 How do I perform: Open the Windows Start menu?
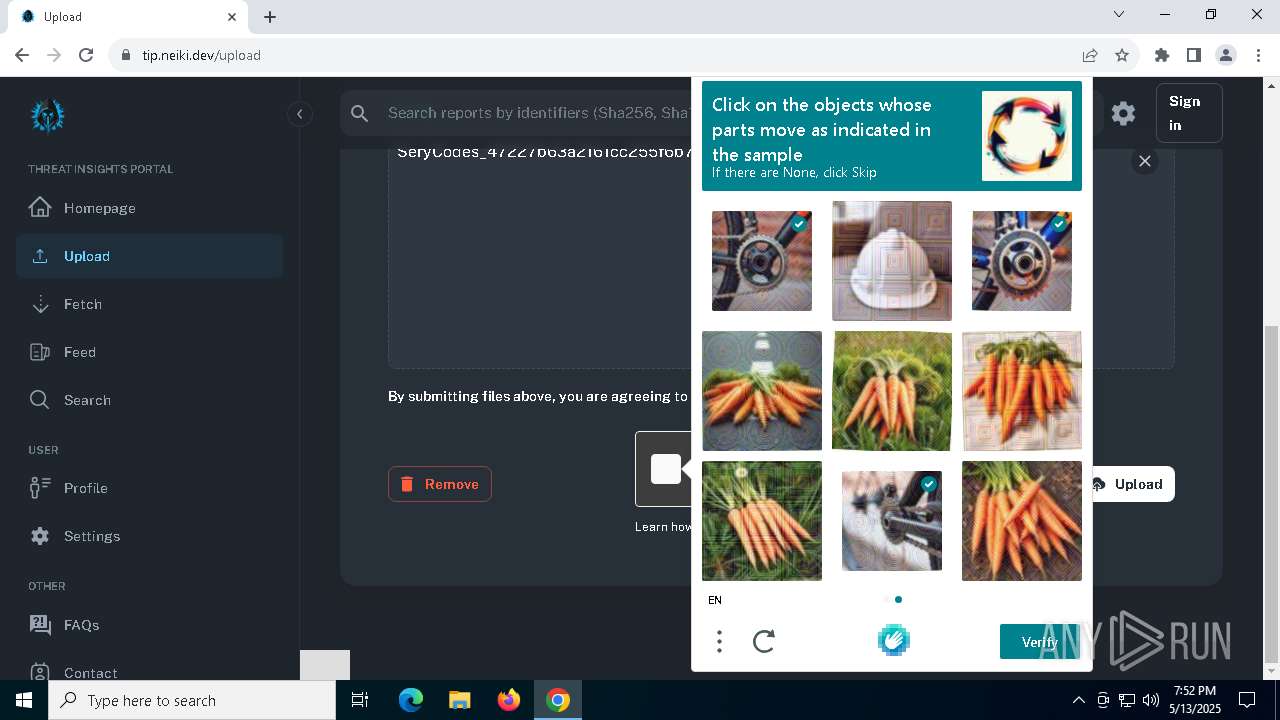(x=24, y=700)
